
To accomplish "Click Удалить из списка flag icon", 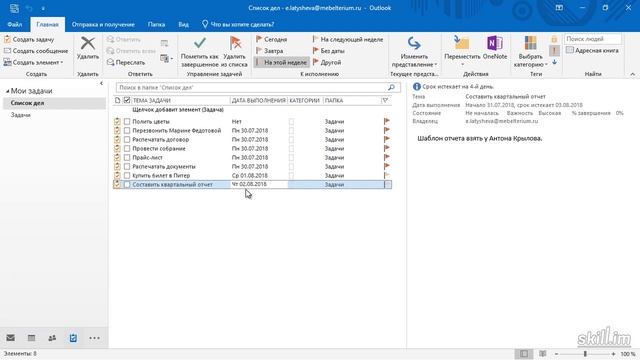I will pos(234,52).
